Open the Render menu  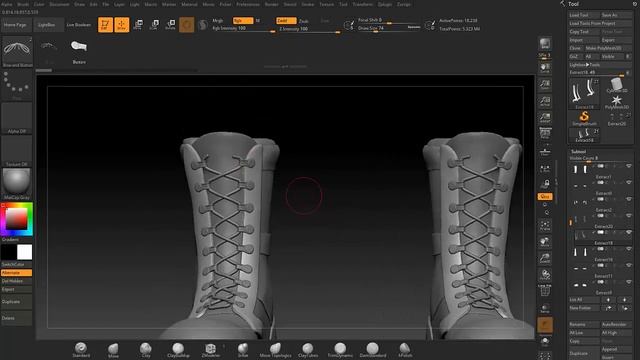coord(271,4)
